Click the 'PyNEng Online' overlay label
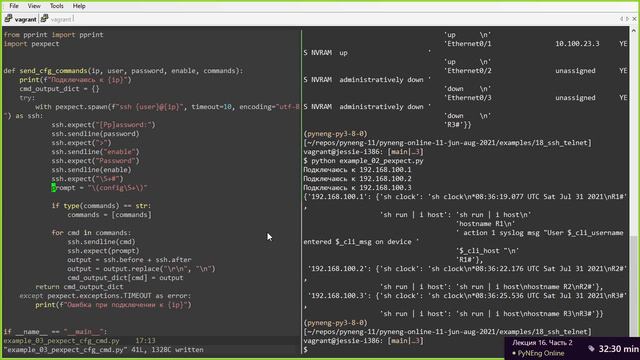Viewport: 640px width, 360px height. pyautogui.click(x=540, y=353)
